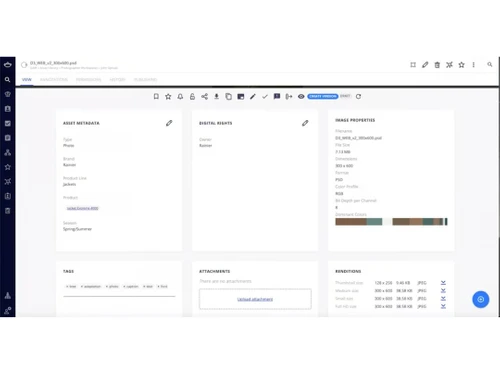Screen dimensions: 500x375
Task: Open the three-dot more options menu
Action: (x=473, y=65)
